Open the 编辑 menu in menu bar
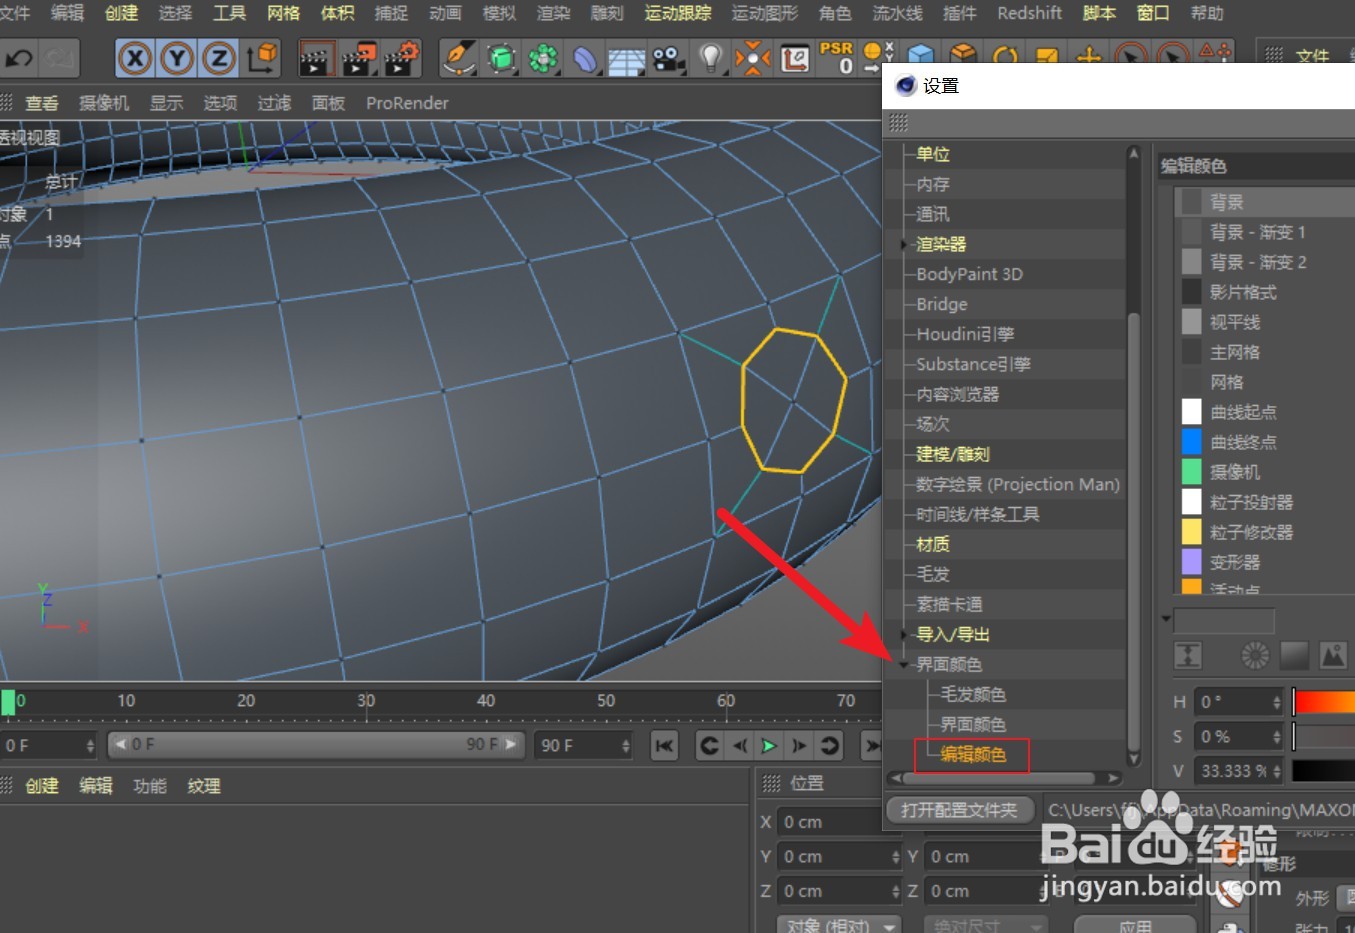Viewport: 1355px width, 933px height. [x=68, y=13]
